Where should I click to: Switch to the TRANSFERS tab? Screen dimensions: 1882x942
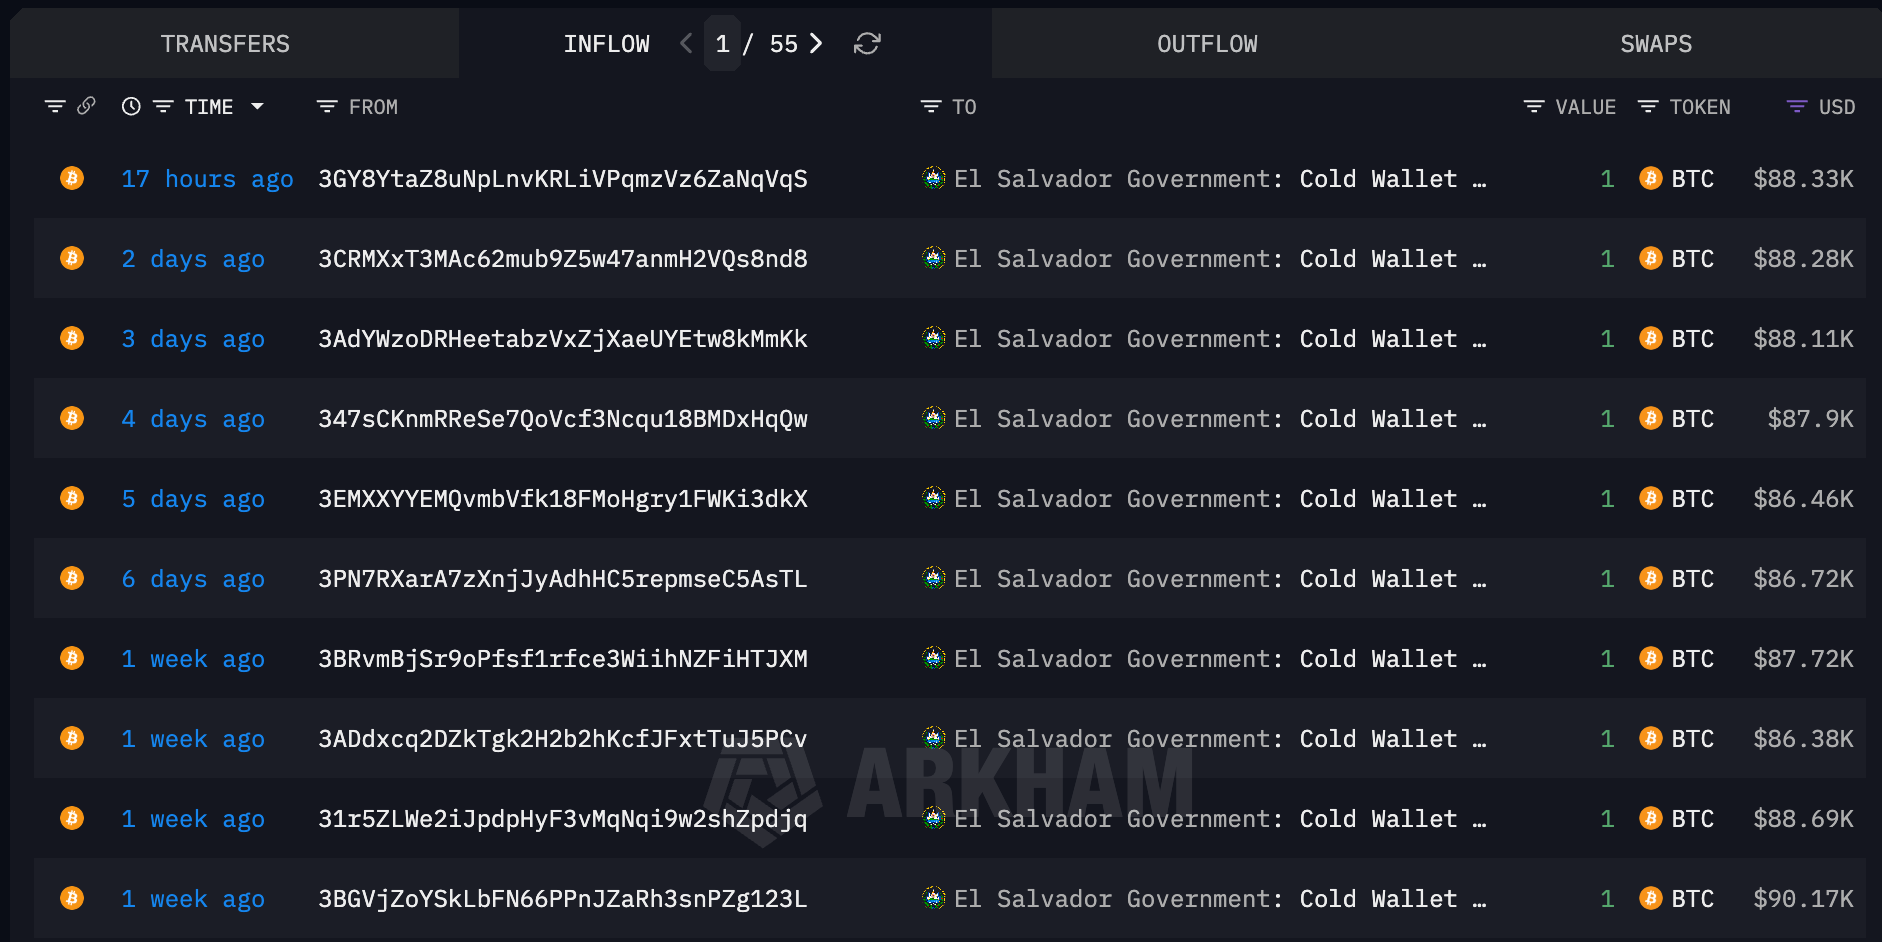[x=225, y=44]
